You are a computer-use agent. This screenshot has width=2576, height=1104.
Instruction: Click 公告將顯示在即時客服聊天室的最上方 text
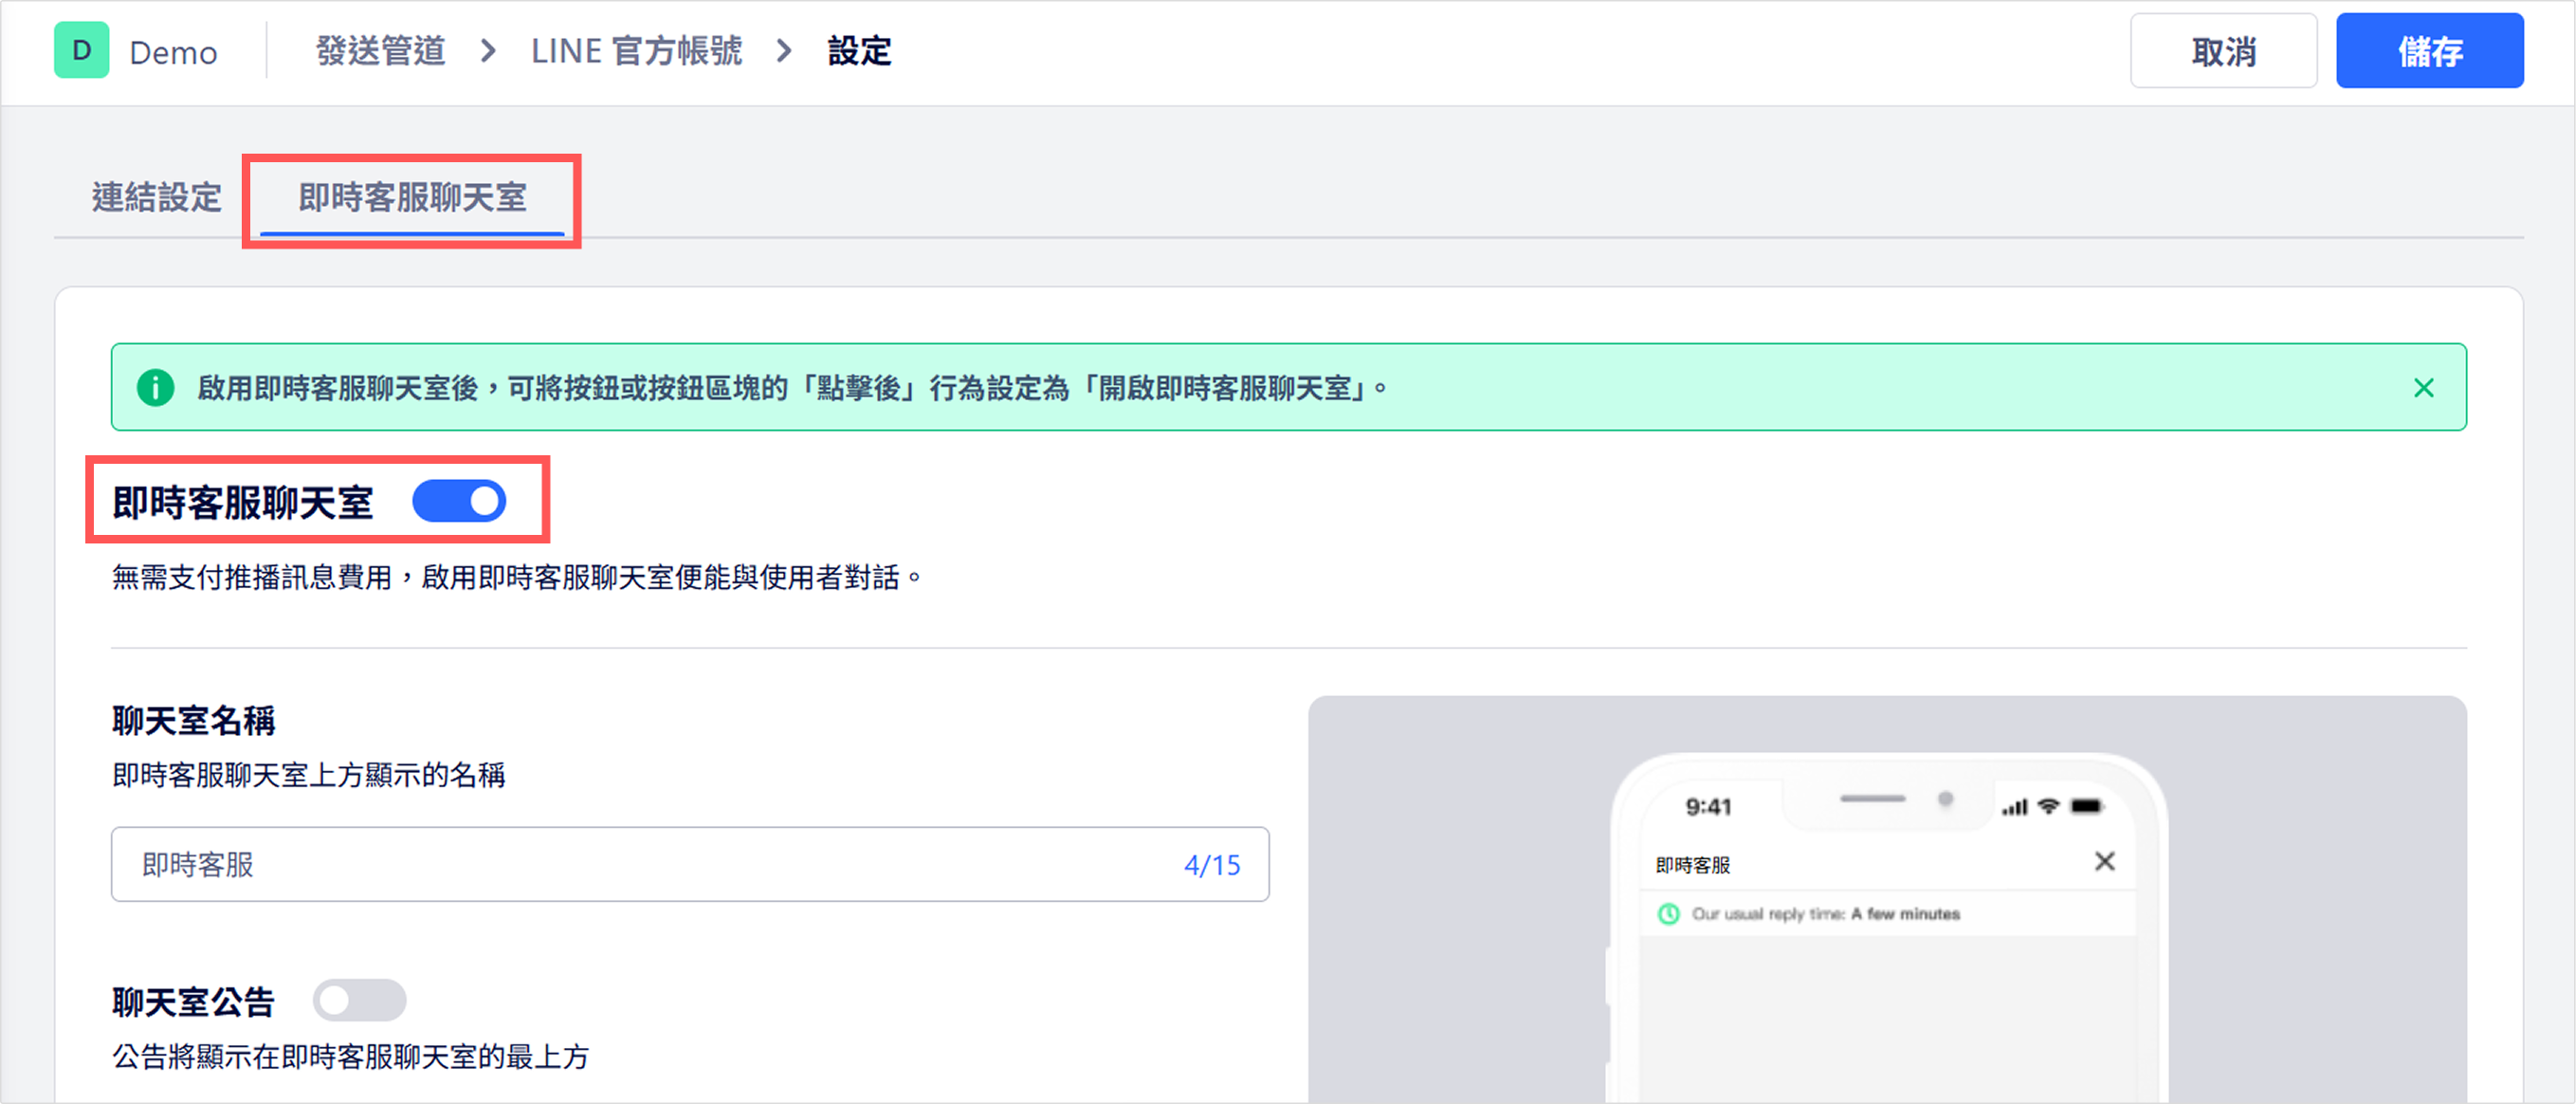tap(351, 1057)
